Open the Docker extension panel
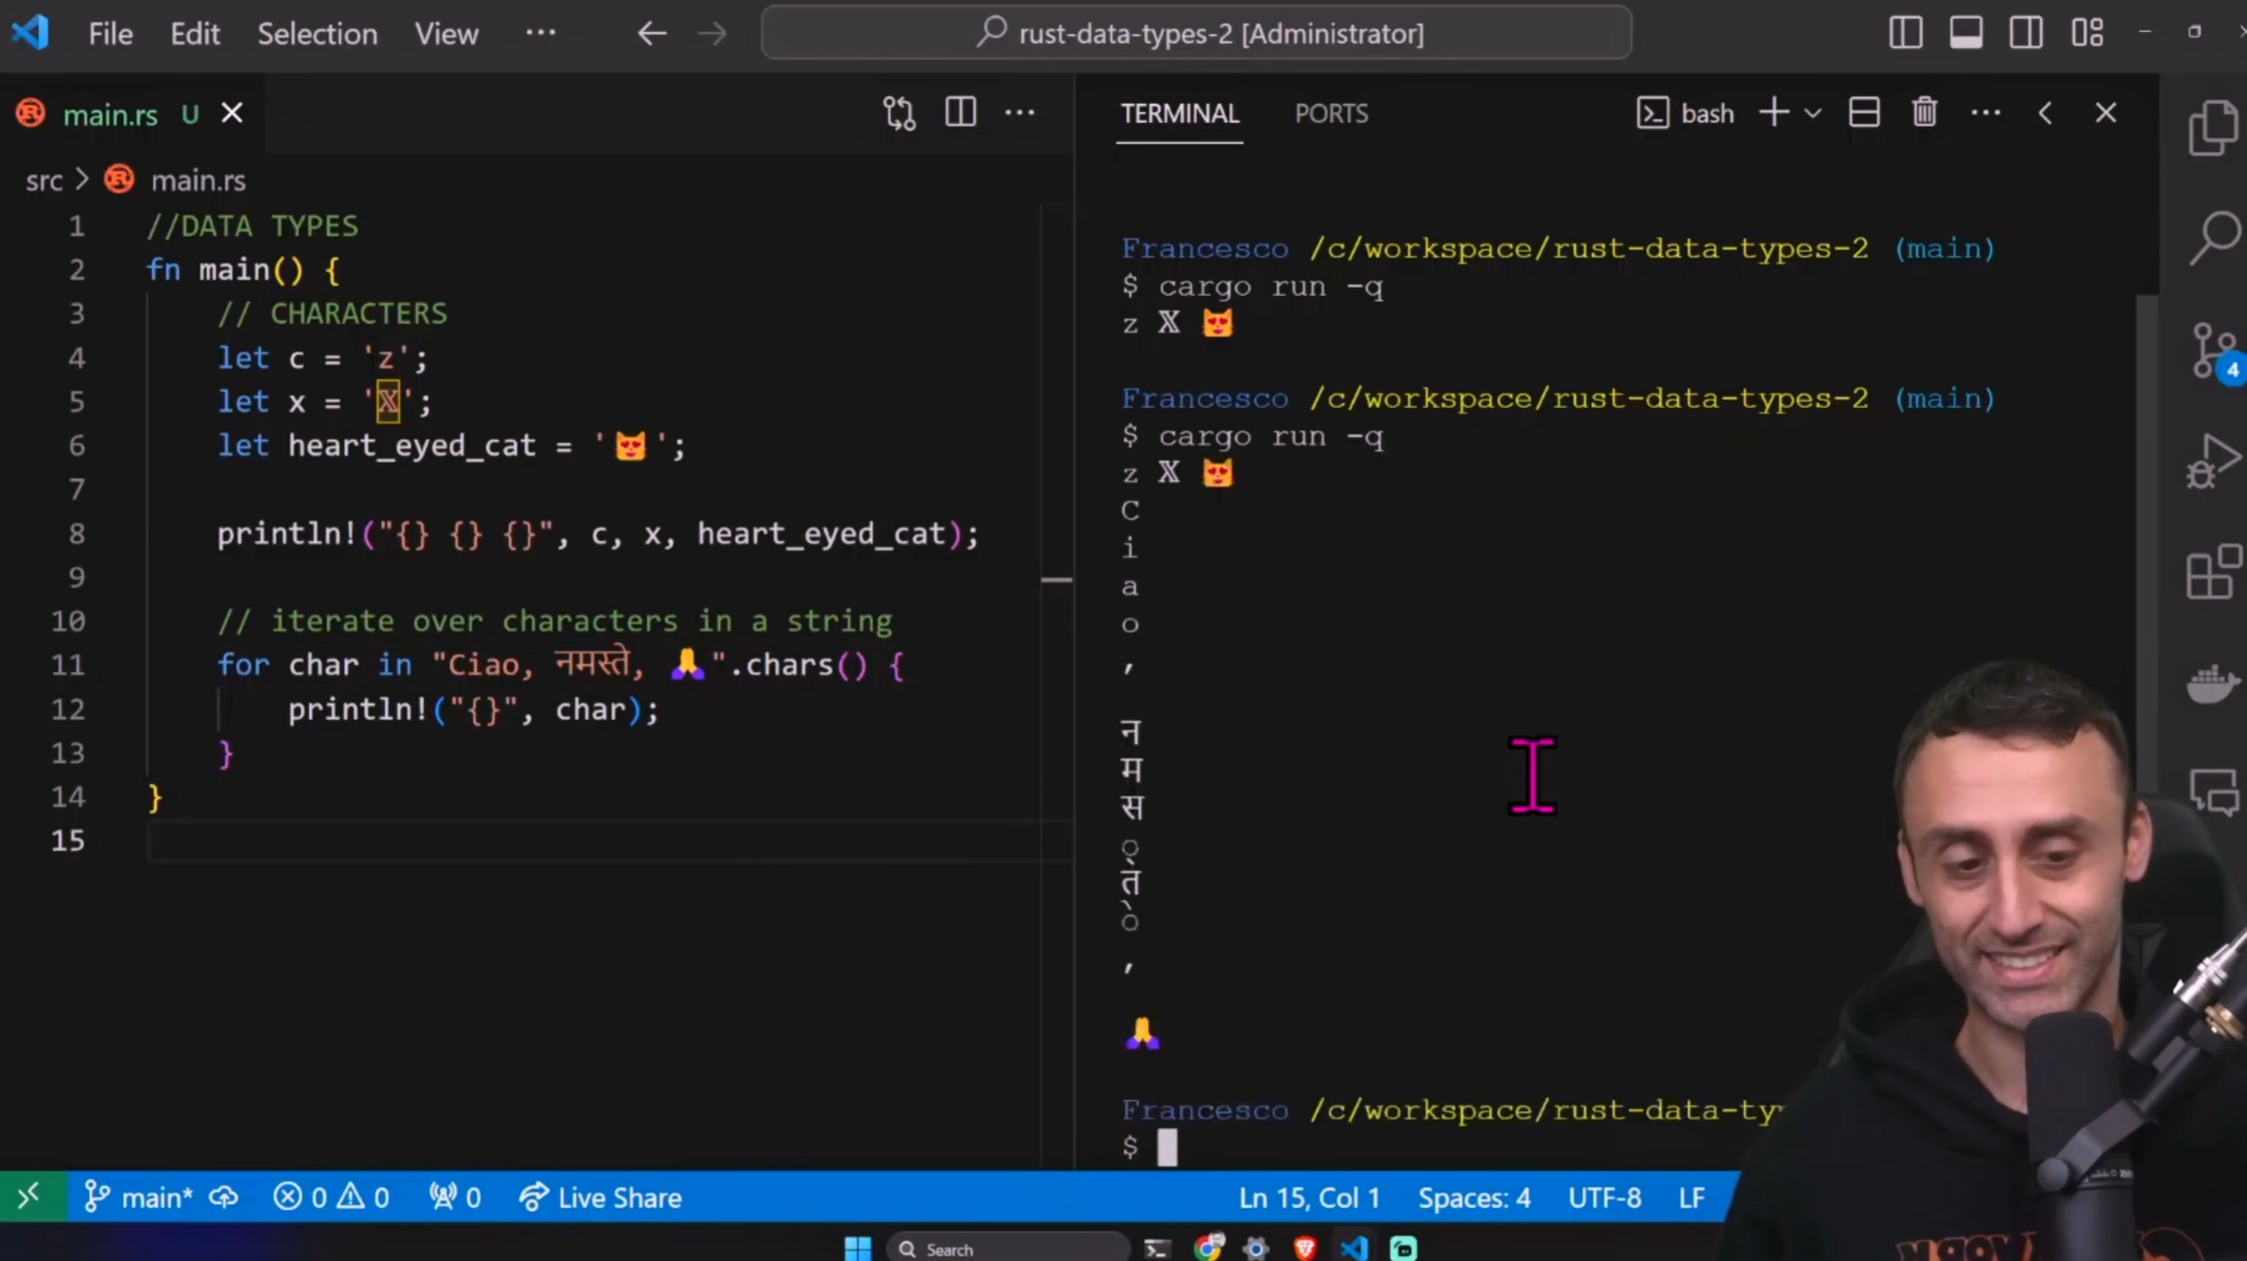This screenshot has height=1261, width=2247. 2211,685
